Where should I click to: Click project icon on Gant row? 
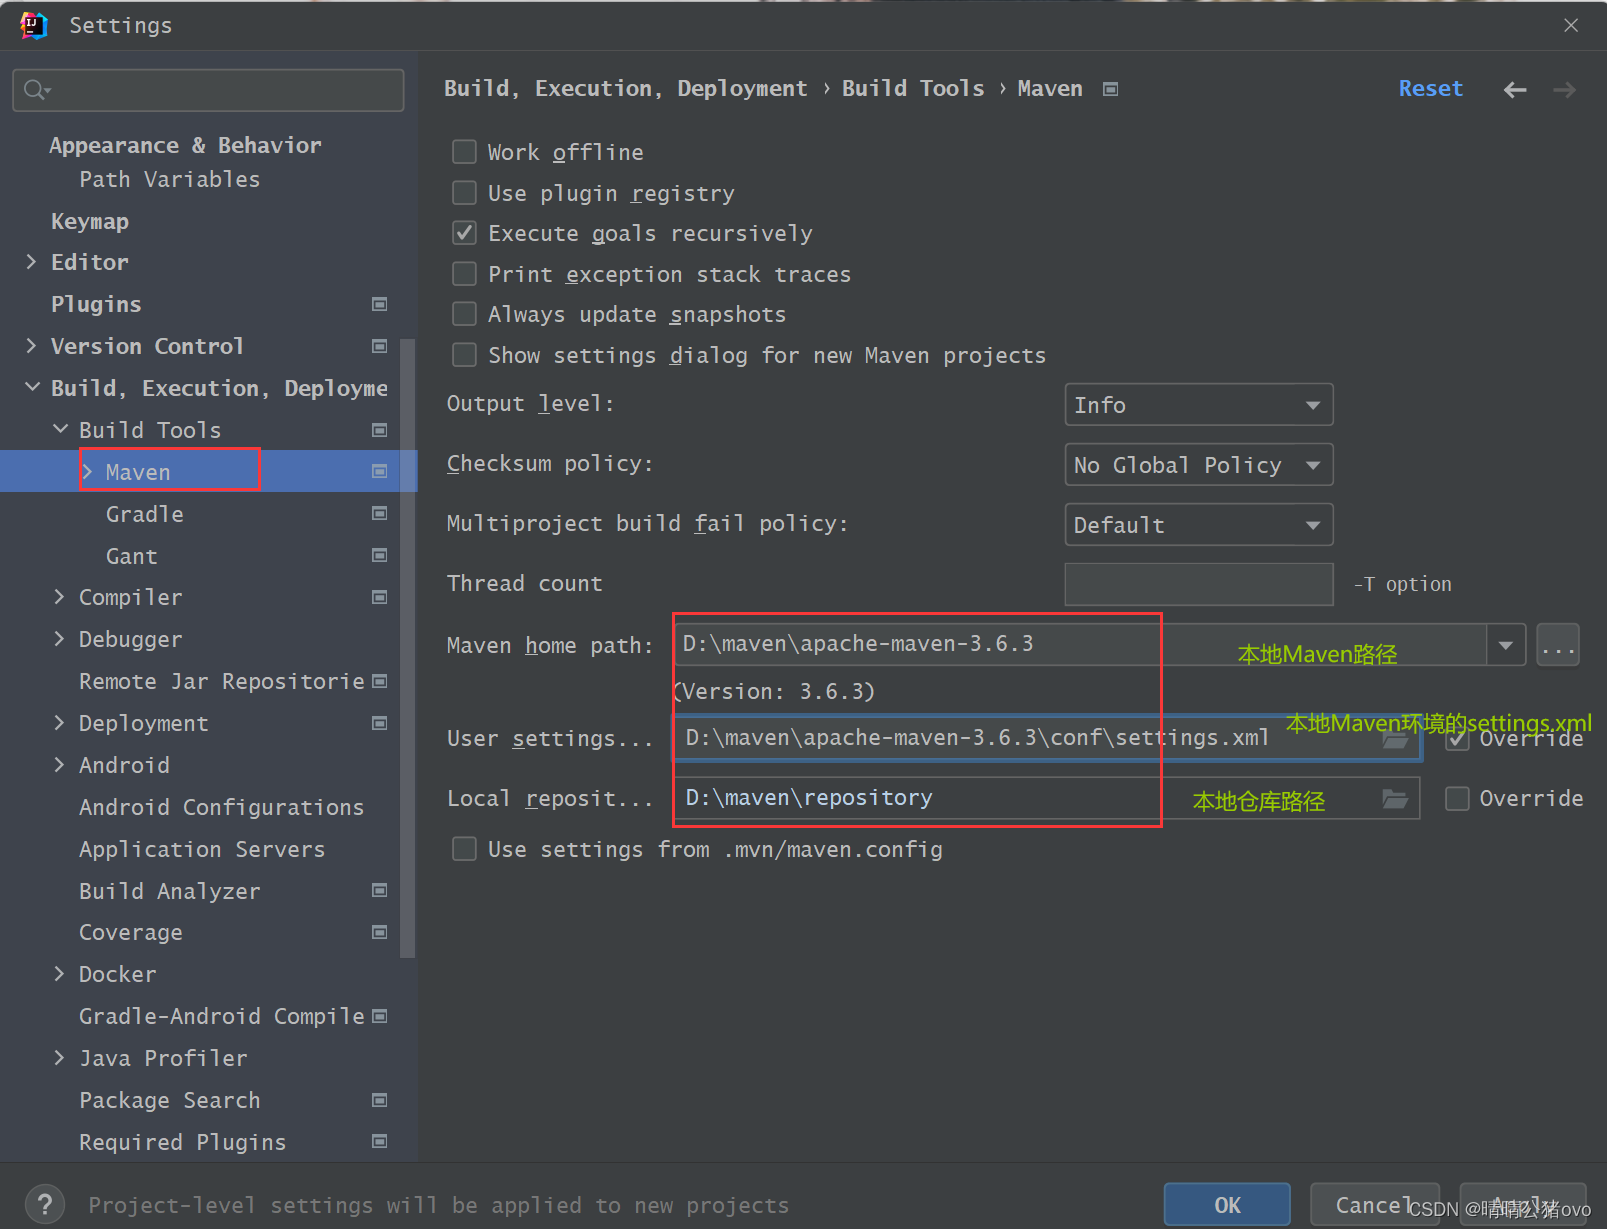(x=379, y=555)
